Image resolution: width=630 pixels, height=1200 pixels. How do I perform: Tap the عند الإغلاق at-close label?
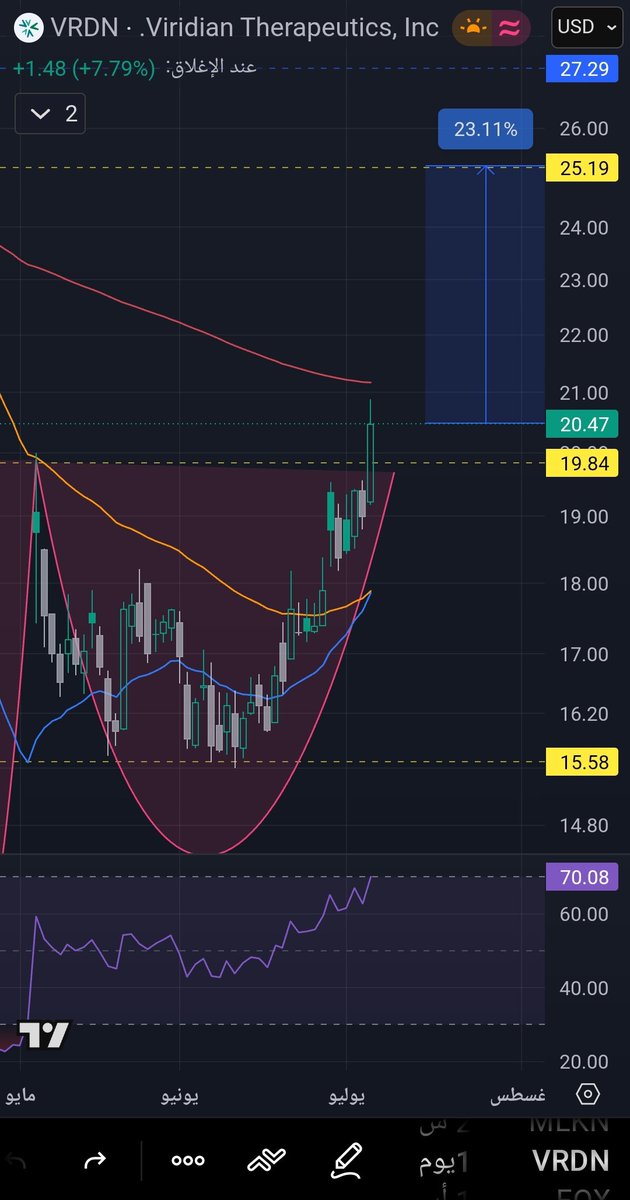point(210,67)
